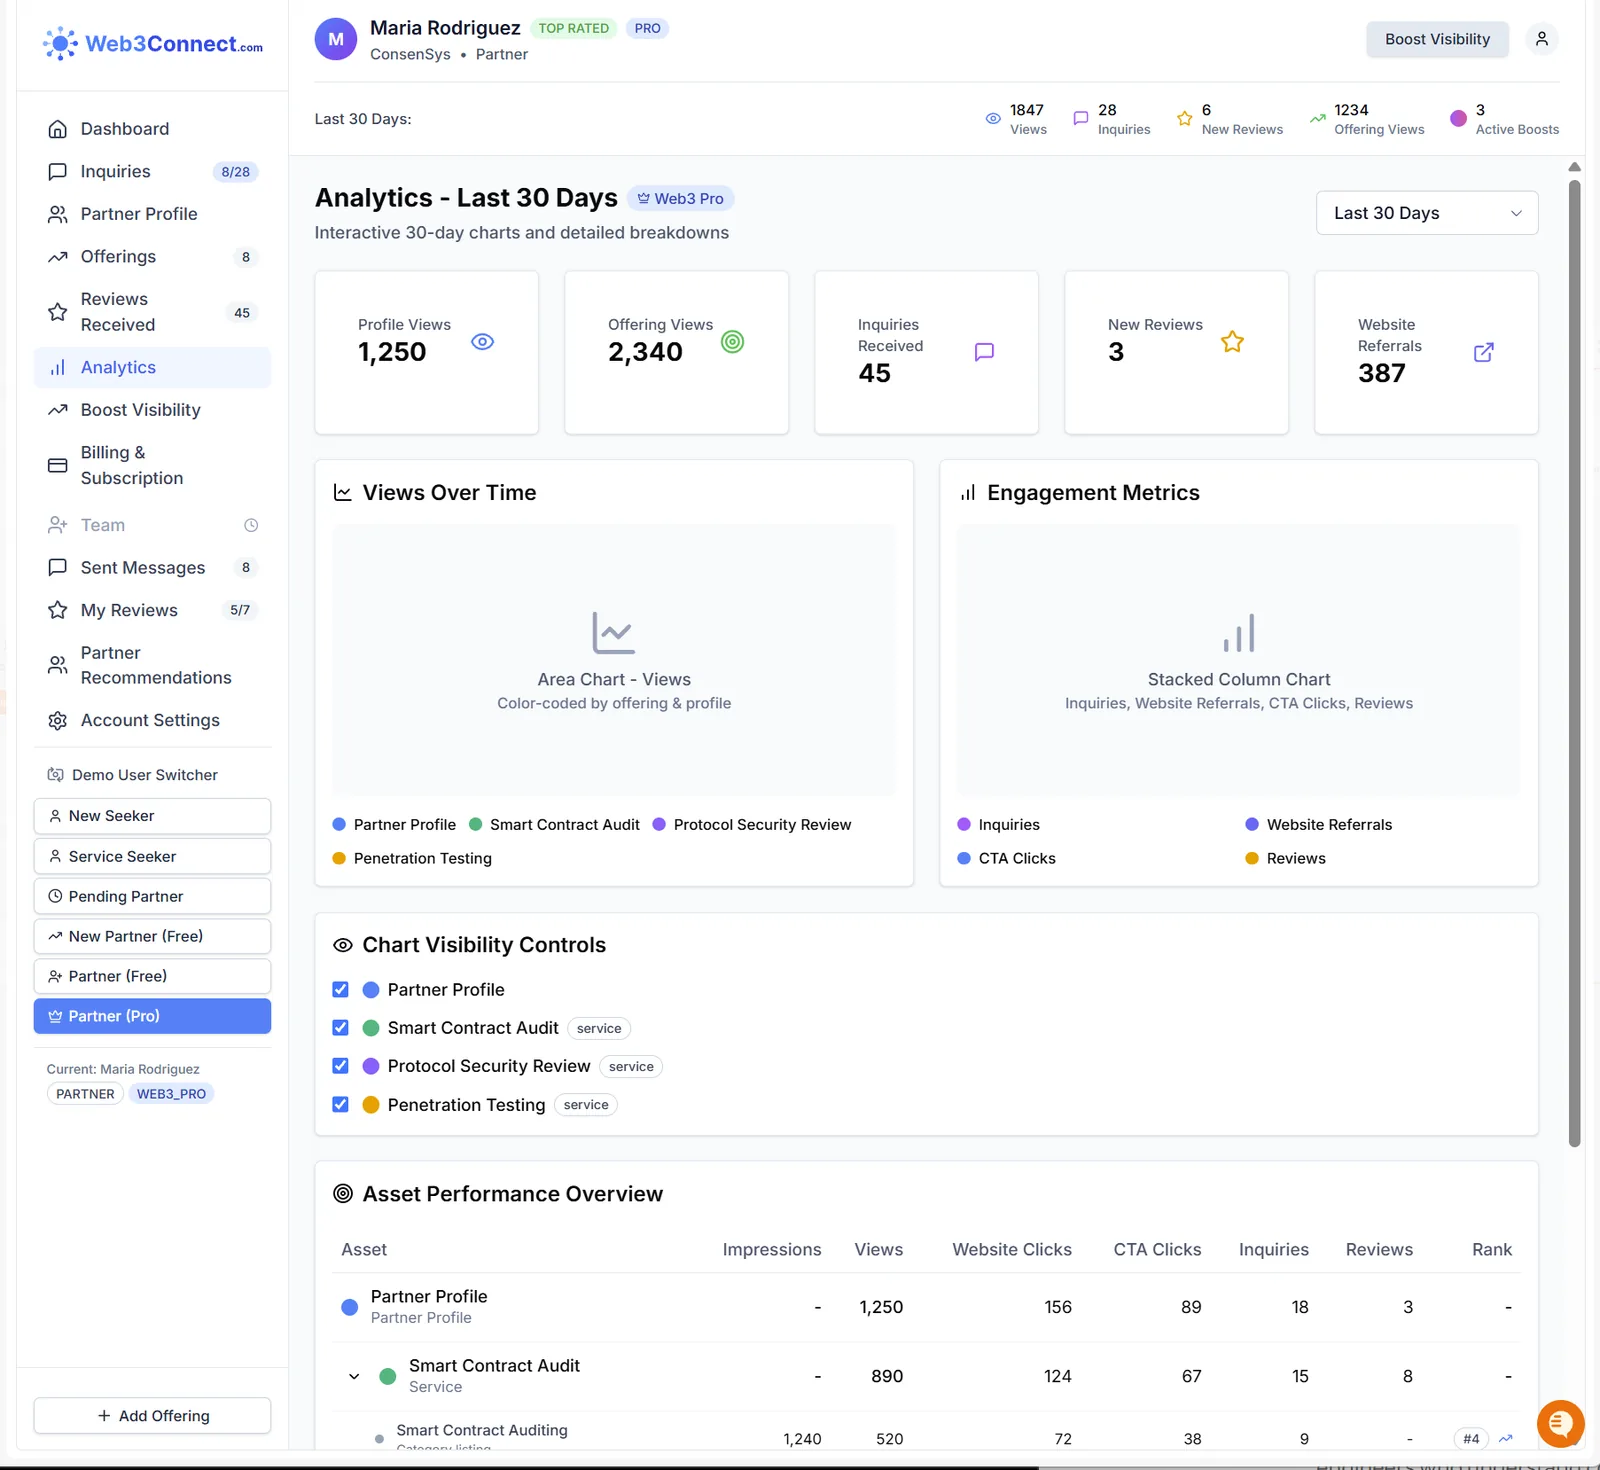The image size is (1600, 1470).
Task: Click external link icon on Website Referrals card
Action: point(1484,352)
